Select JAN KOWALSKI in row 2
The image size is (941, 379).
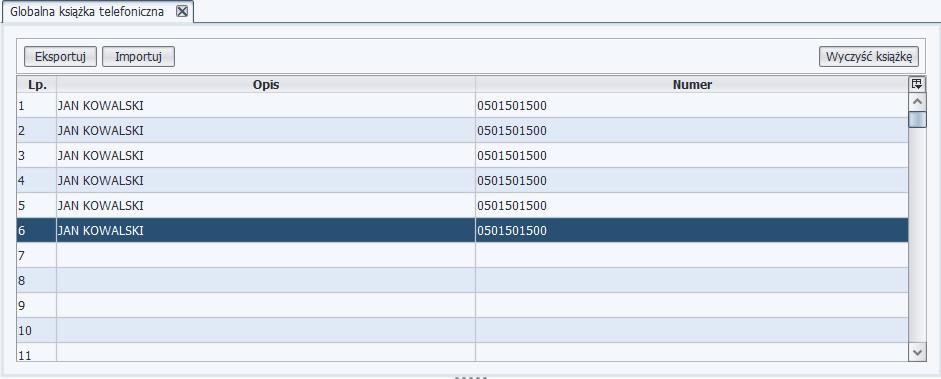pos(101,131)
